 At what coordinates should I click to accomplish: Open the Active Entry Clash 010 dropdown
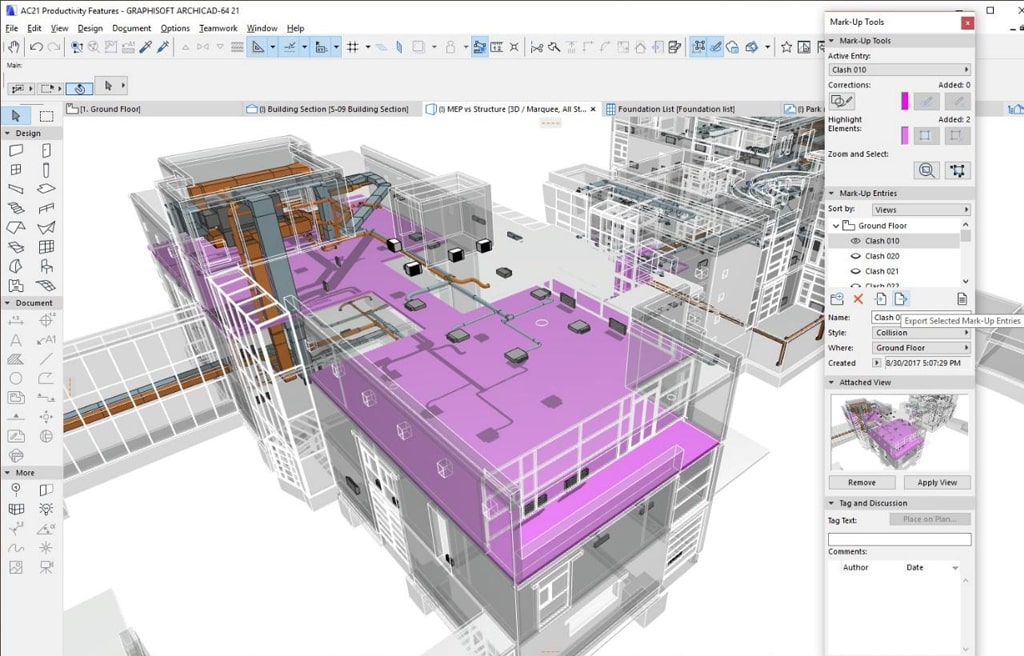899,70
